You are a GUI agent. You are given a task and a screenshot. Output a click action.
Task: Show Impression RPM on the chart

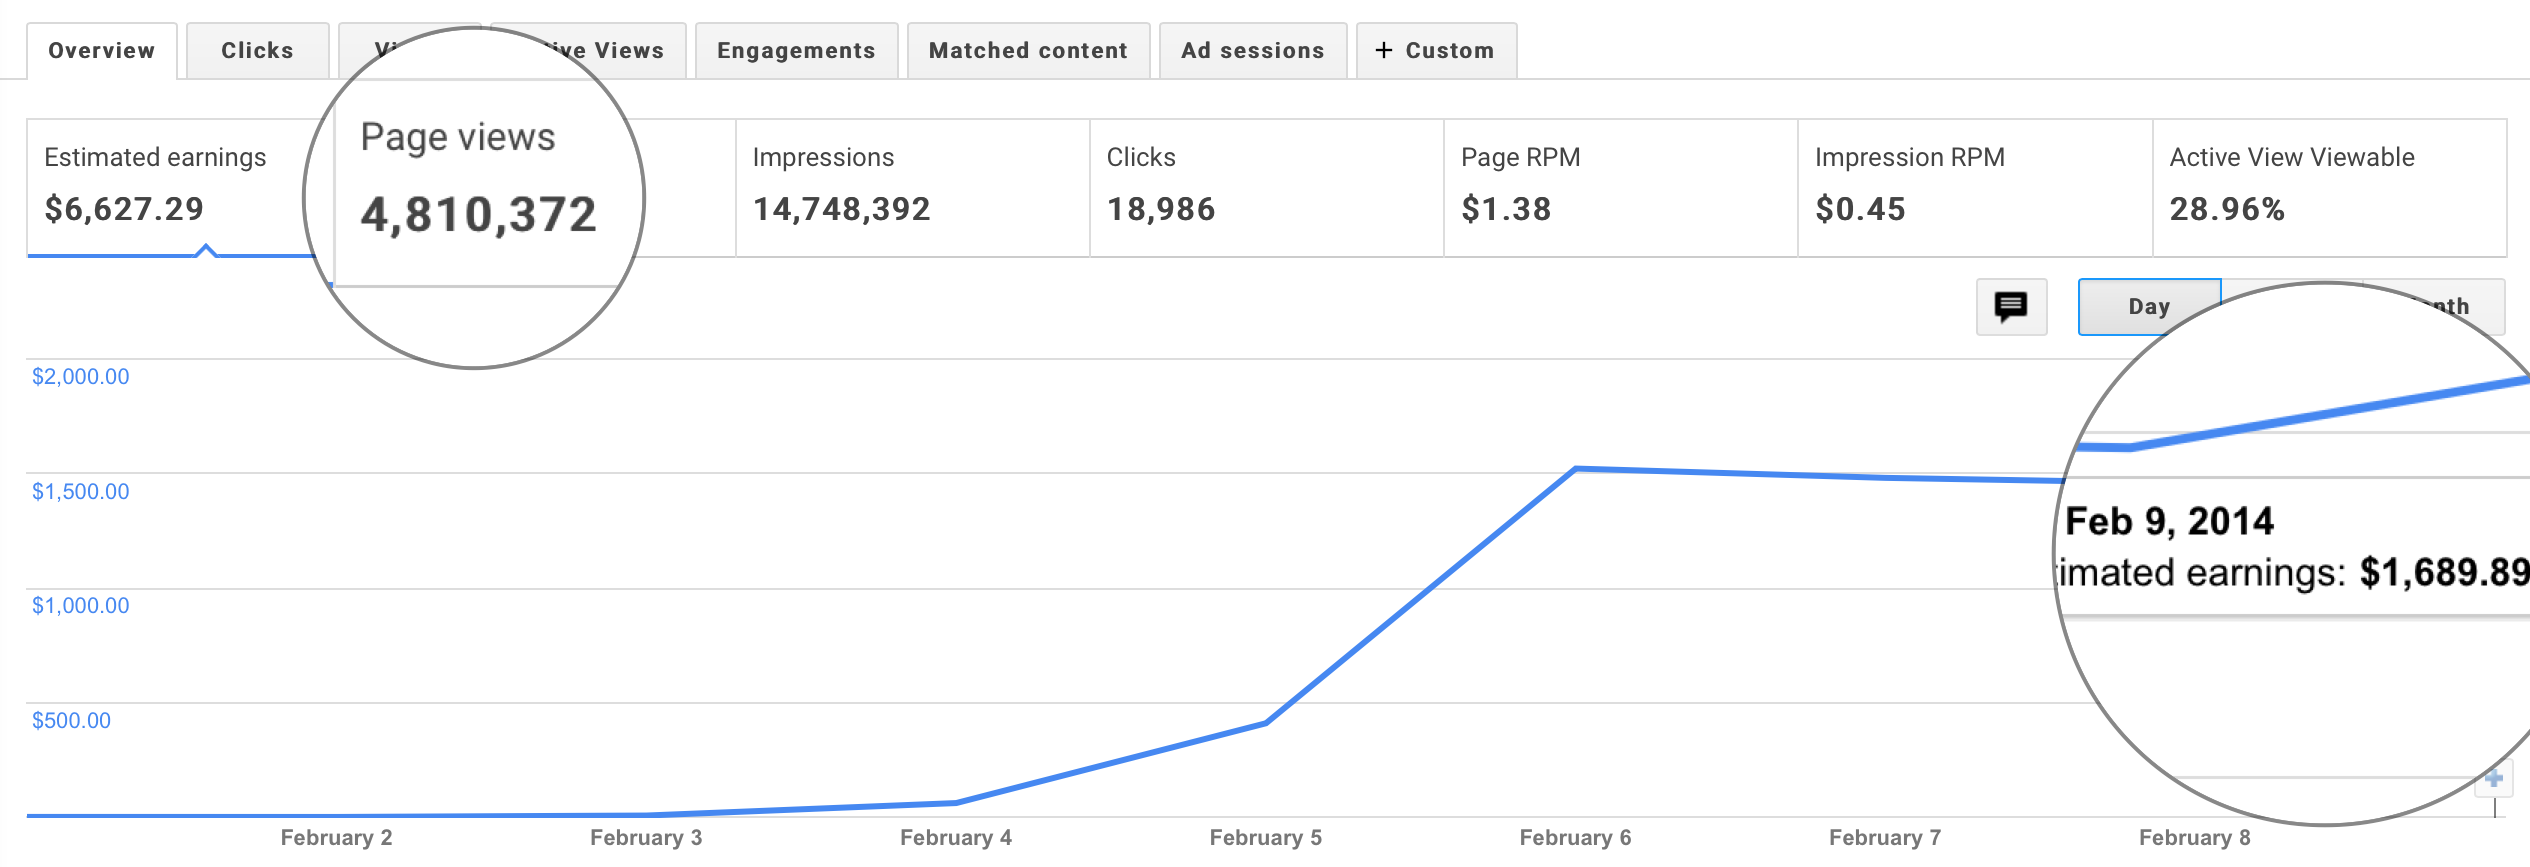[x=1974, y=187]
